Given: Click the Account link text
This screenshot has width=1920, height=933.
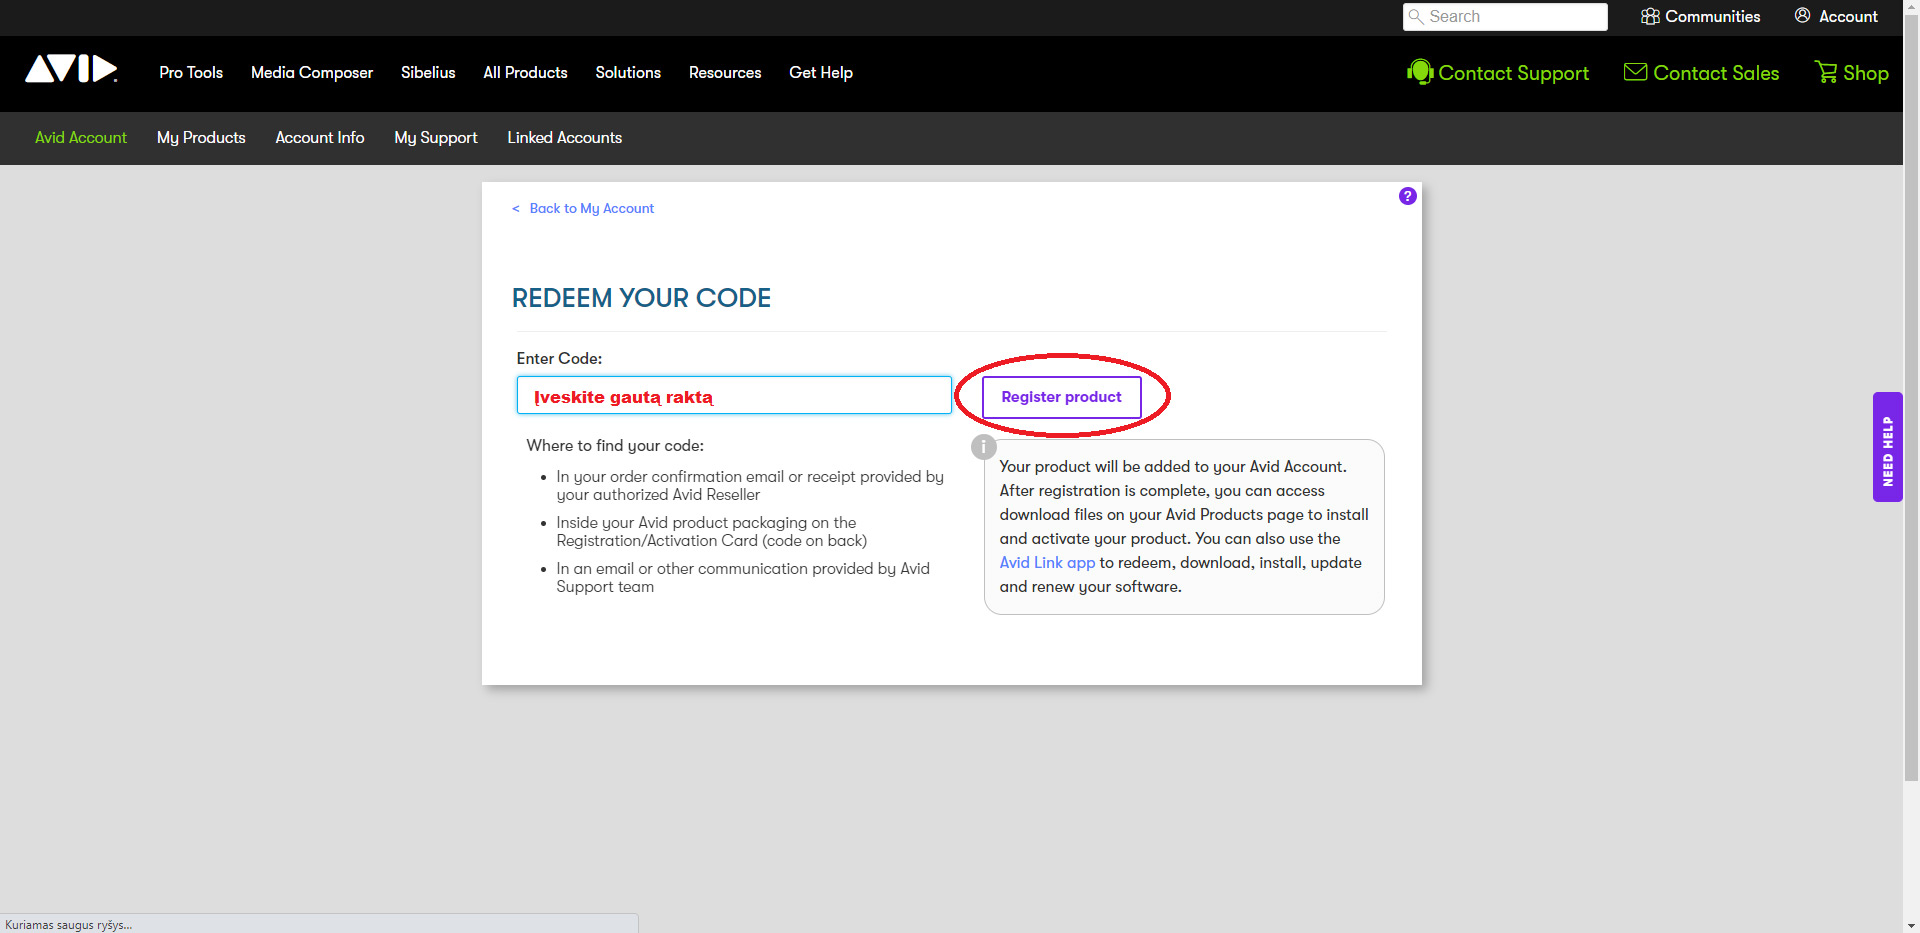Looking at the screenshot, I should pos(1848,17).
